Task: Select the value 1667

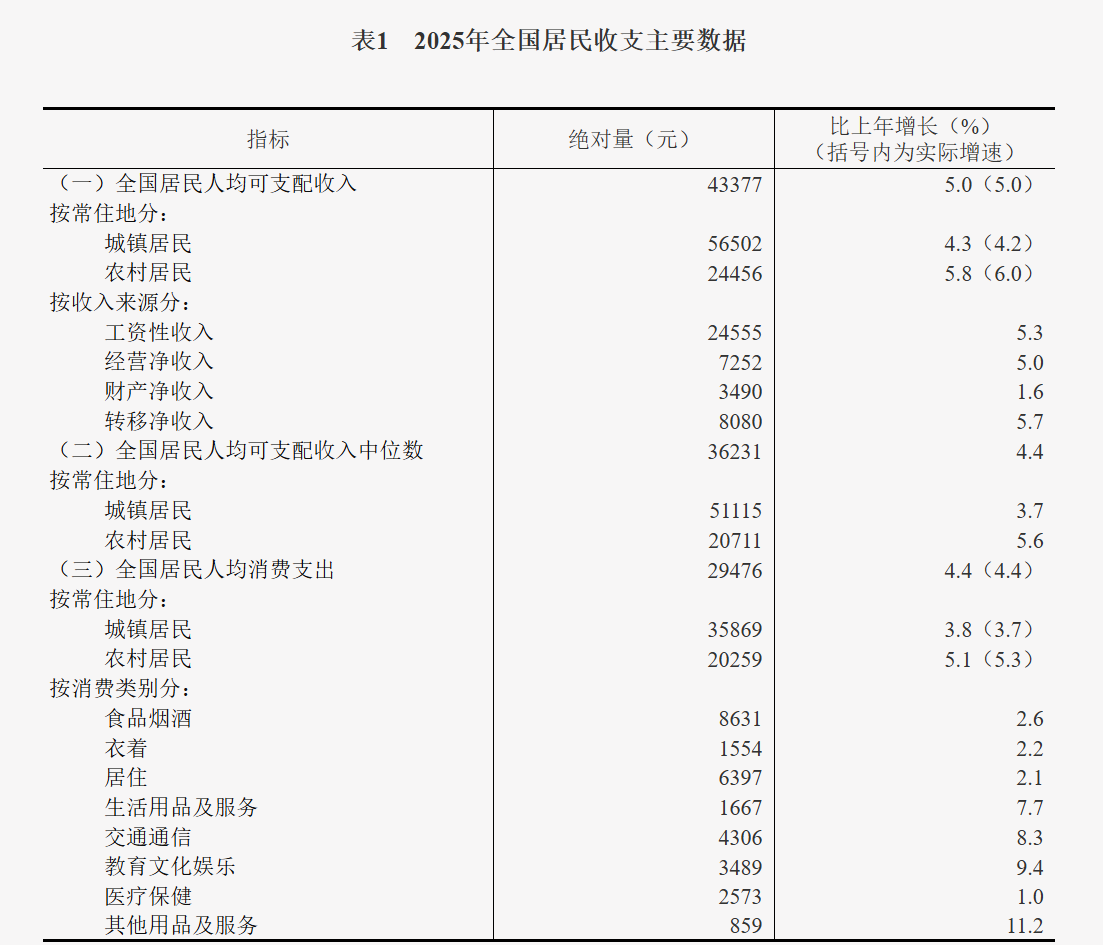Action: [x=740, y=808]
